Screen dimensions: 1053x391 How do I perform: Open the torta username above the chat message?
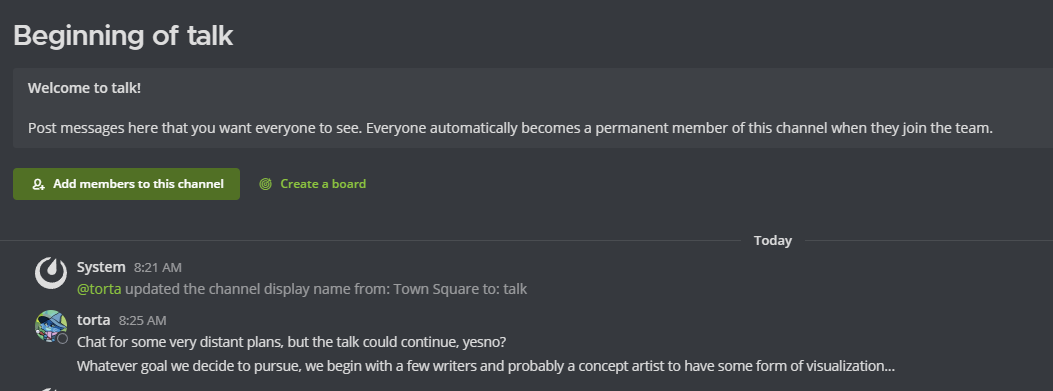coord(93,320)
